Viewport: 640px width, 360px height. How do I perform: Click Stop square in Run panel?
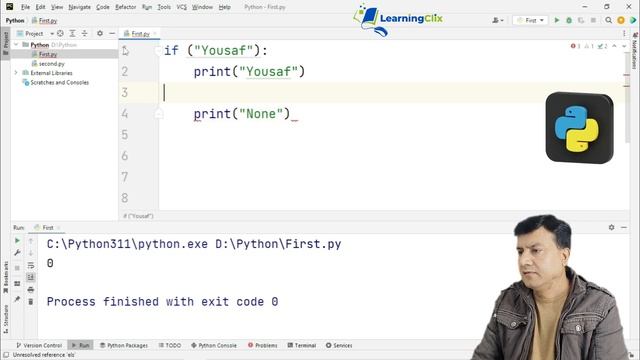(x=17, y=268)
